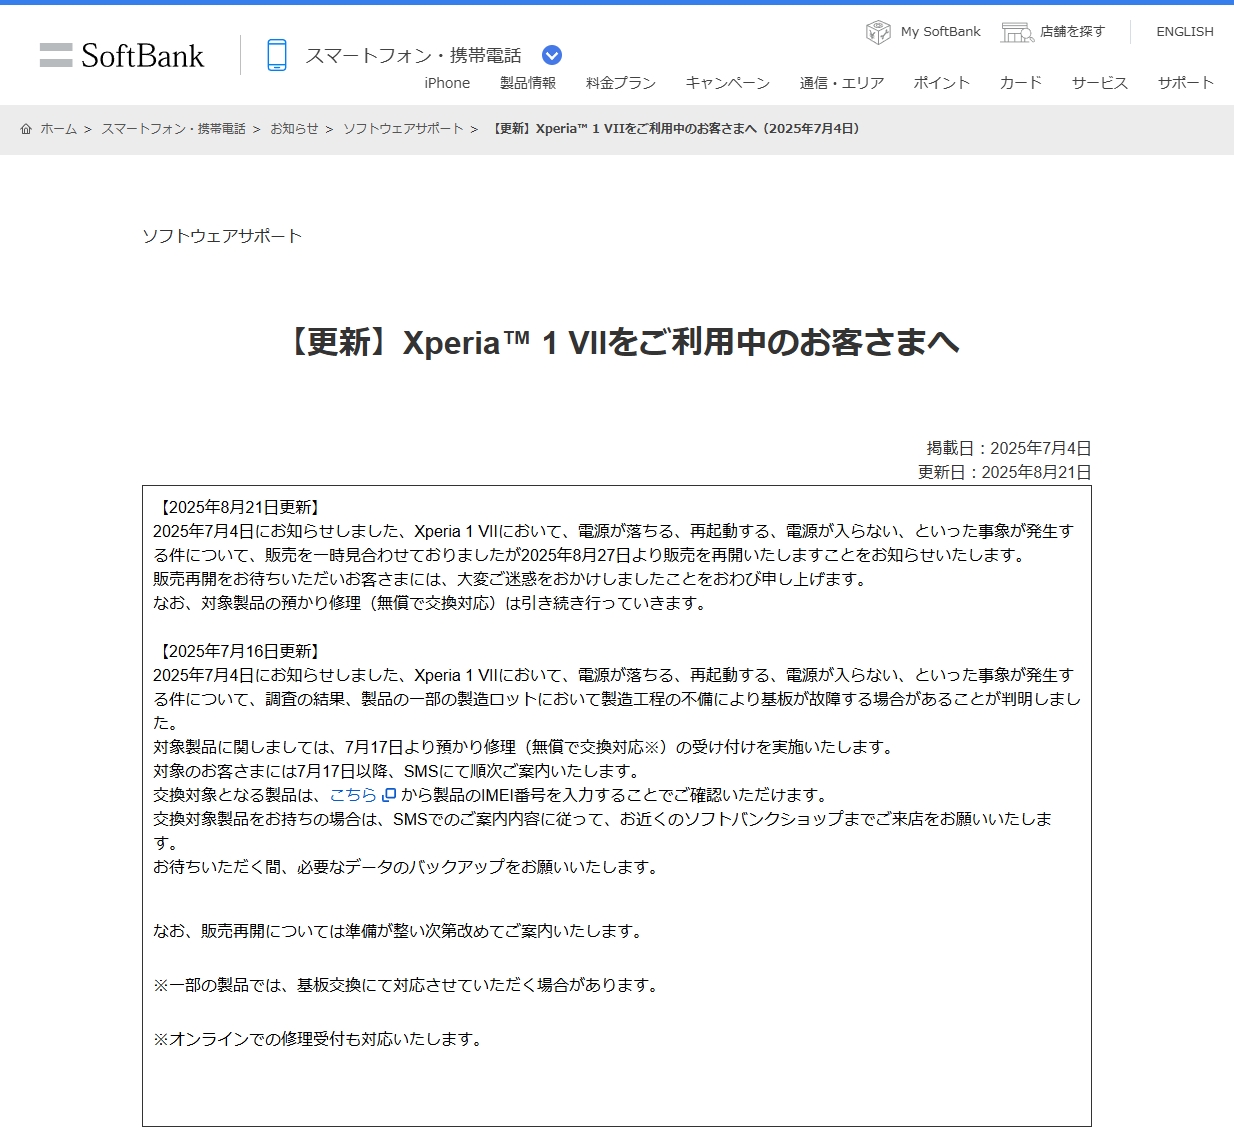Click current page breadcrumb title

pyautogui.click(x=676, y=129)
